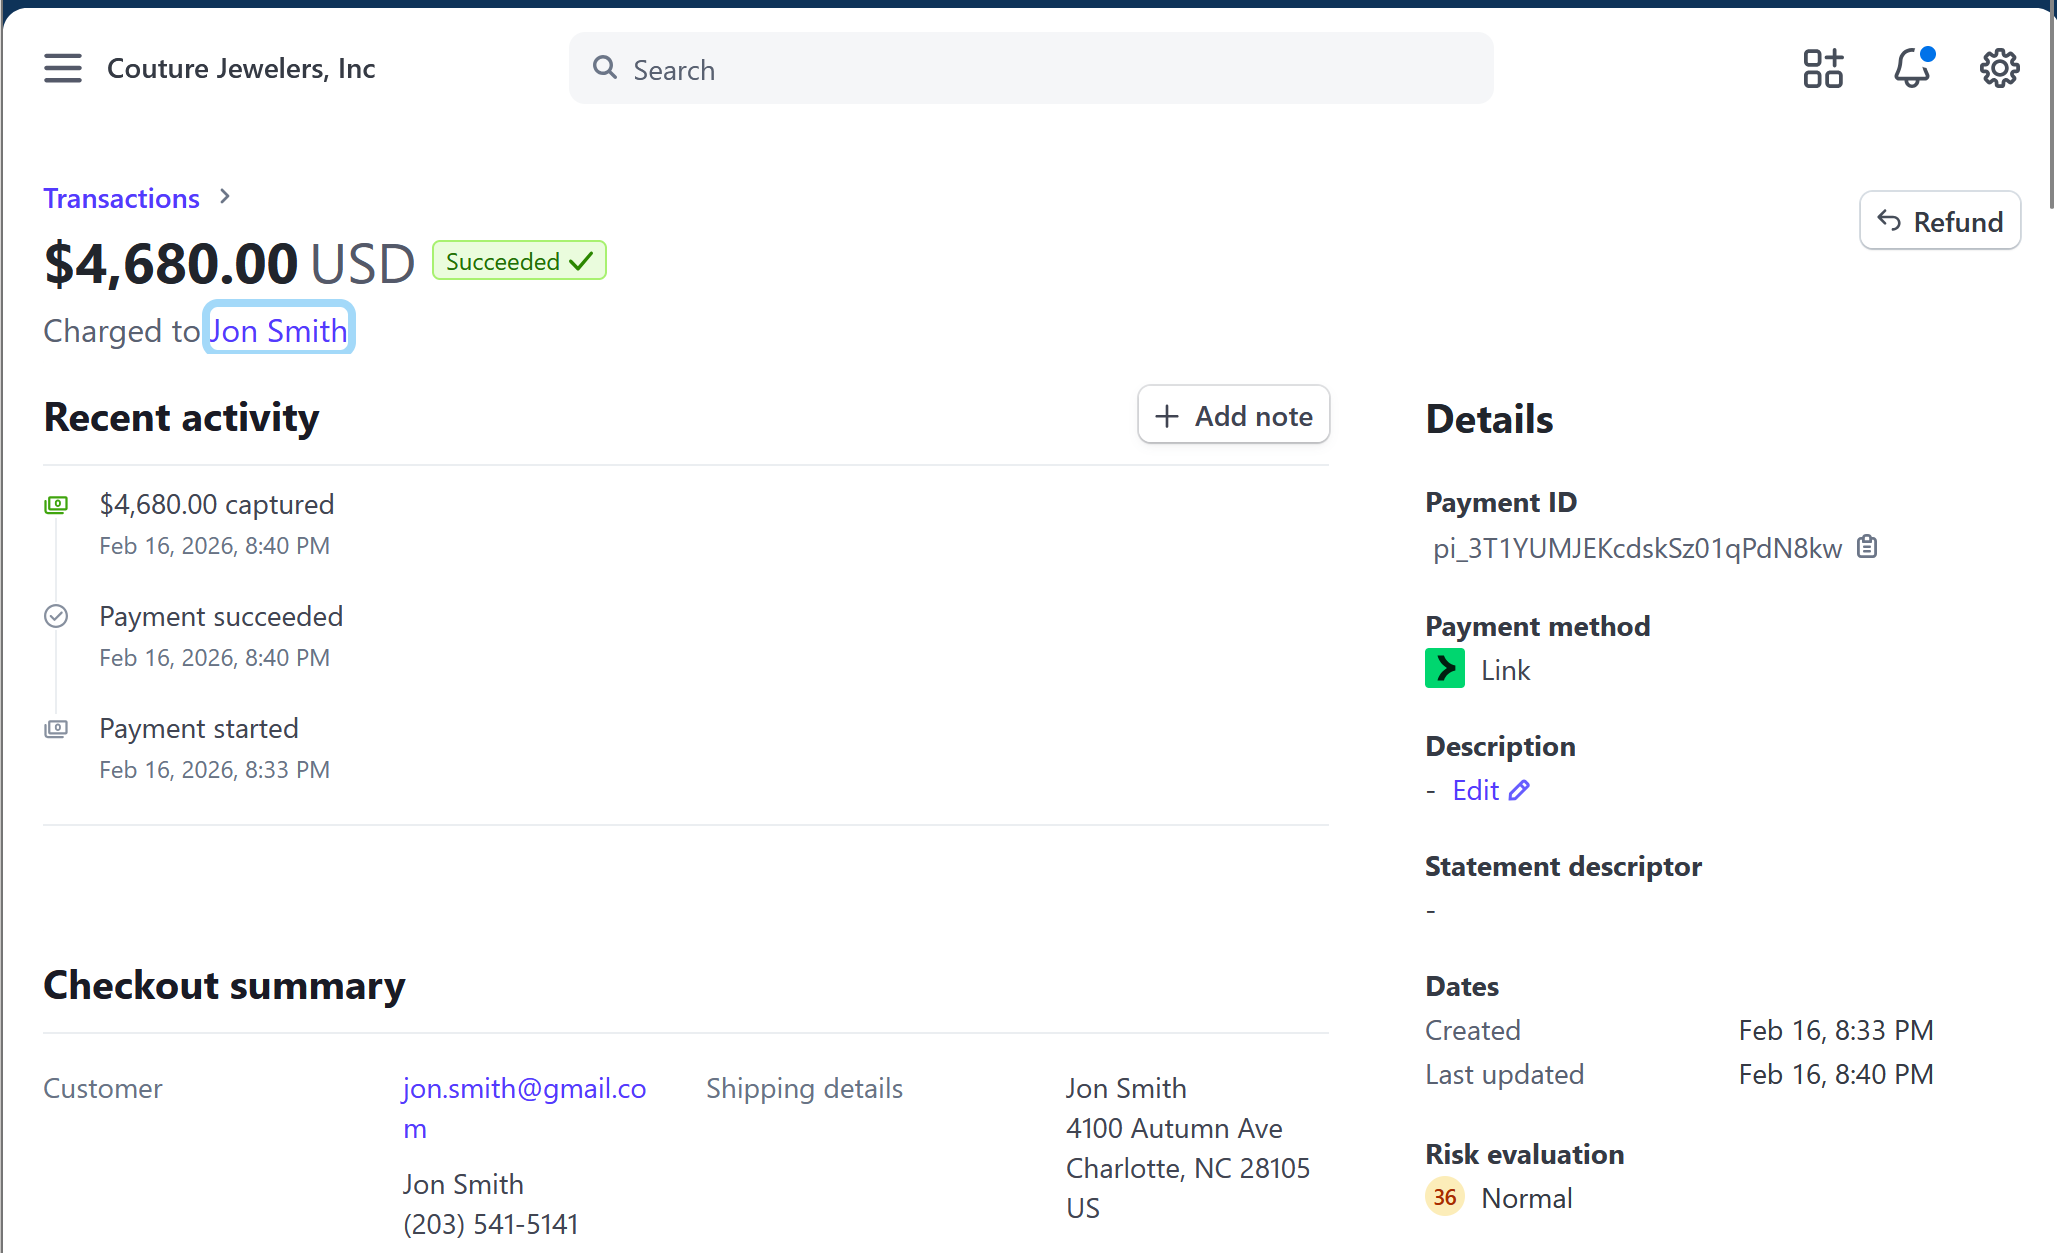Click the Succeeded status badge

click(x=519, y=260)
